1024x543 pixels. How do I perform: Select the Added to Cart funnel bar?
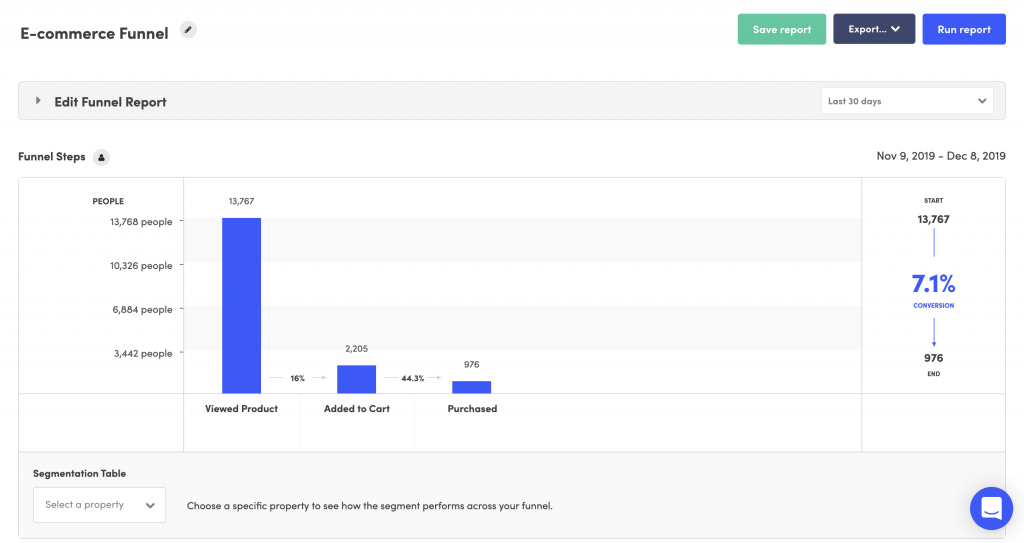coord(357,379)
